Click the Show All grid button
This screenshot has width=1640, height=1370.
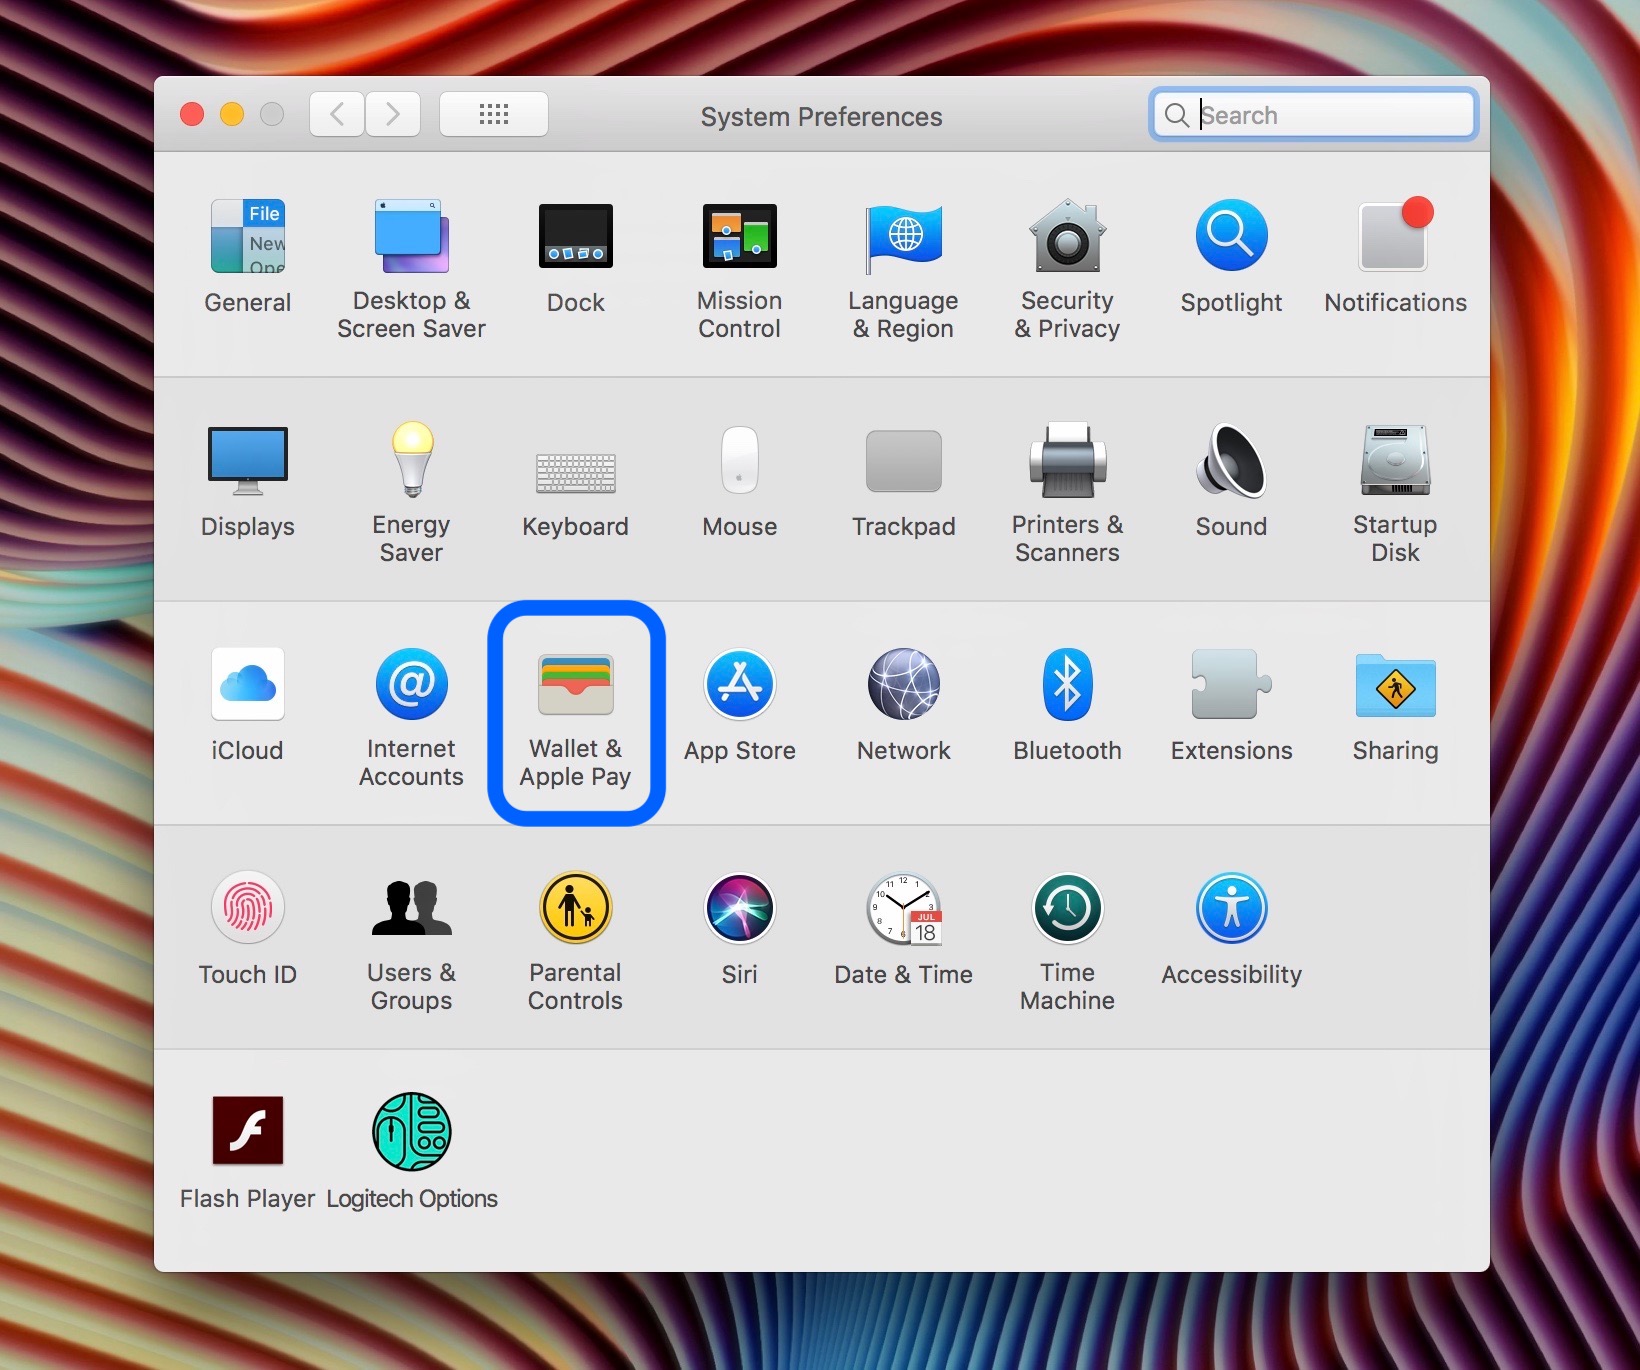[494, 115]
